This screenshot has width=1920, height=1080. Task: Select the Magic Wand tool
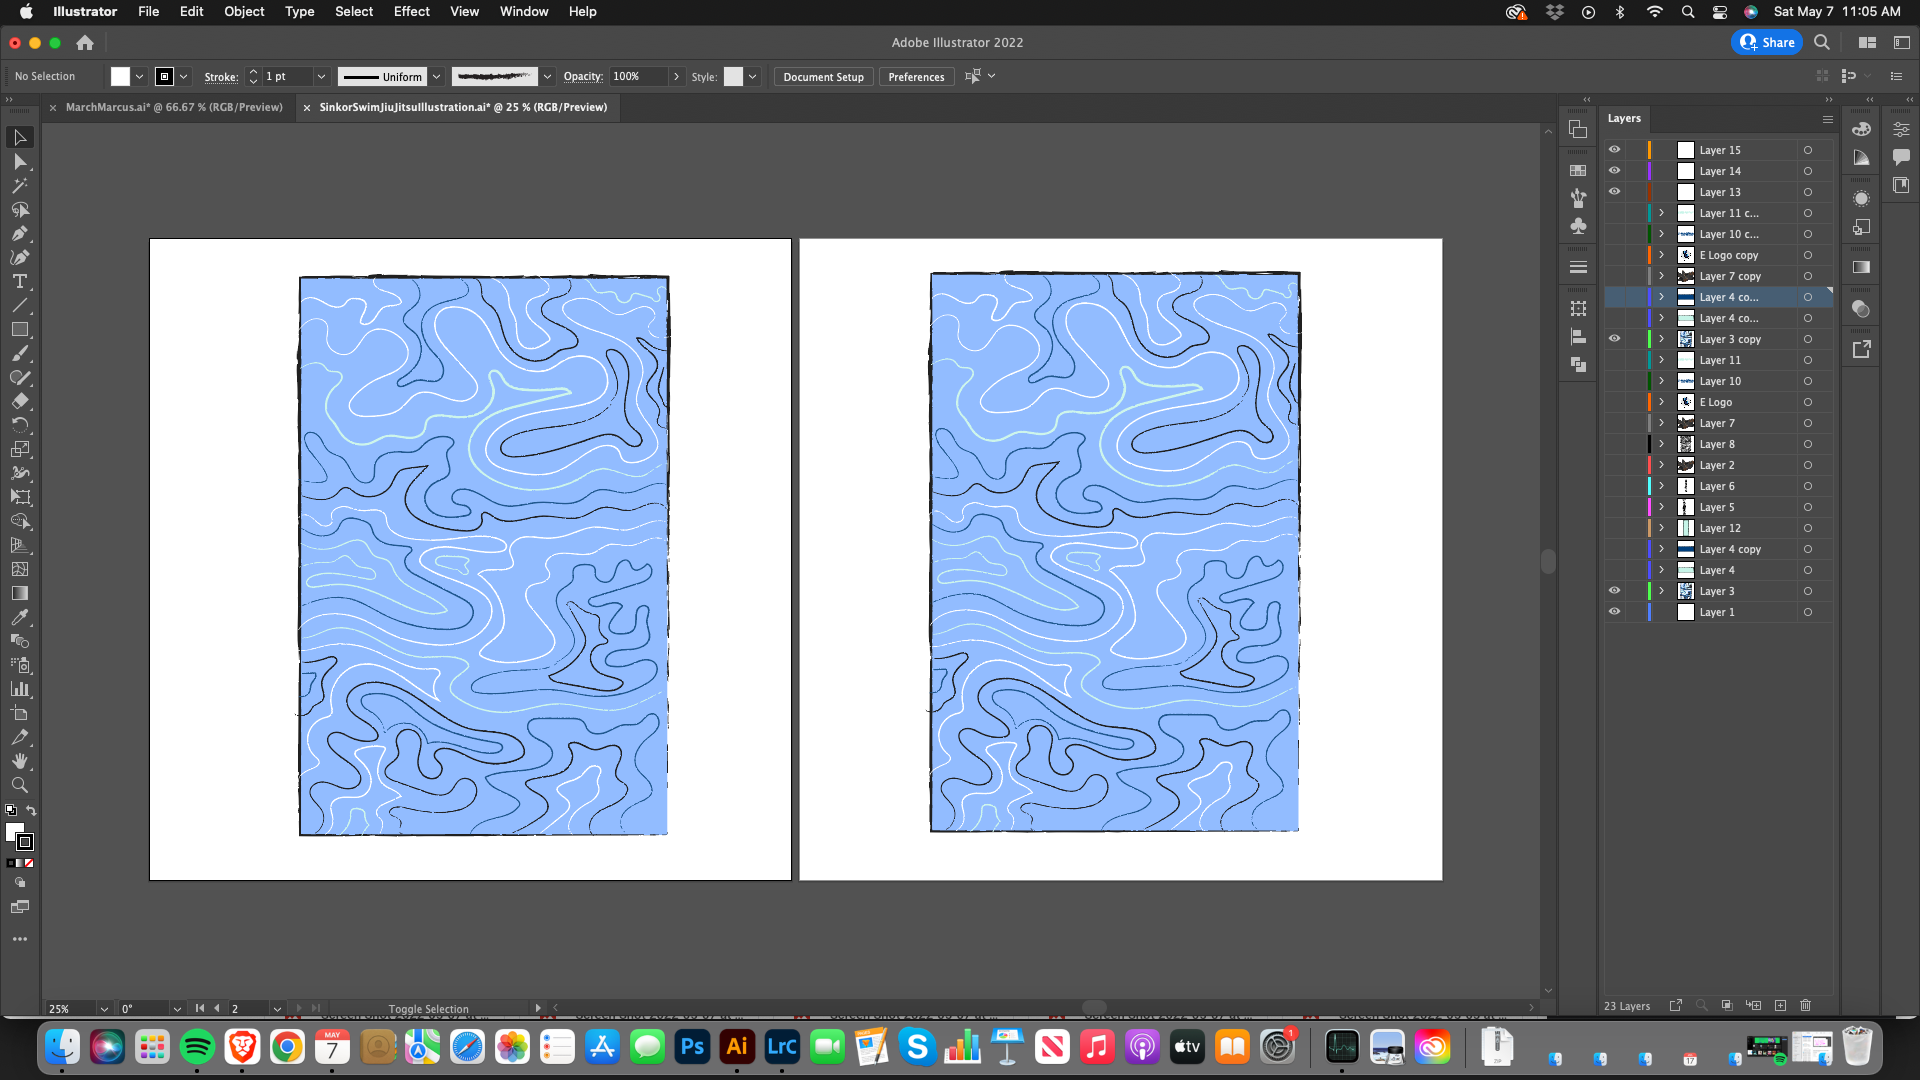pos(19,186)
